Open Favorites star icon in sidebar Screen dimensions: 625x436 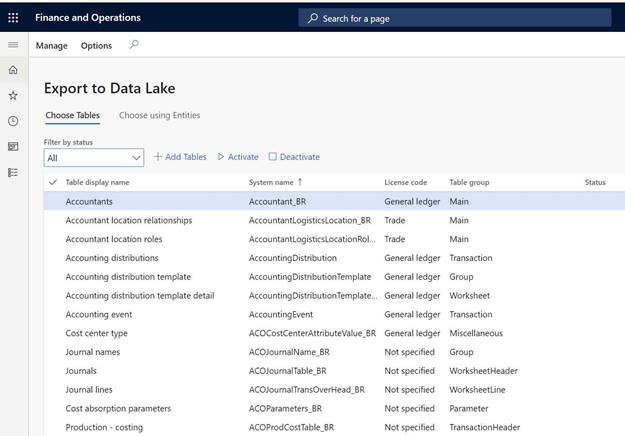click(x=13, y=96)
